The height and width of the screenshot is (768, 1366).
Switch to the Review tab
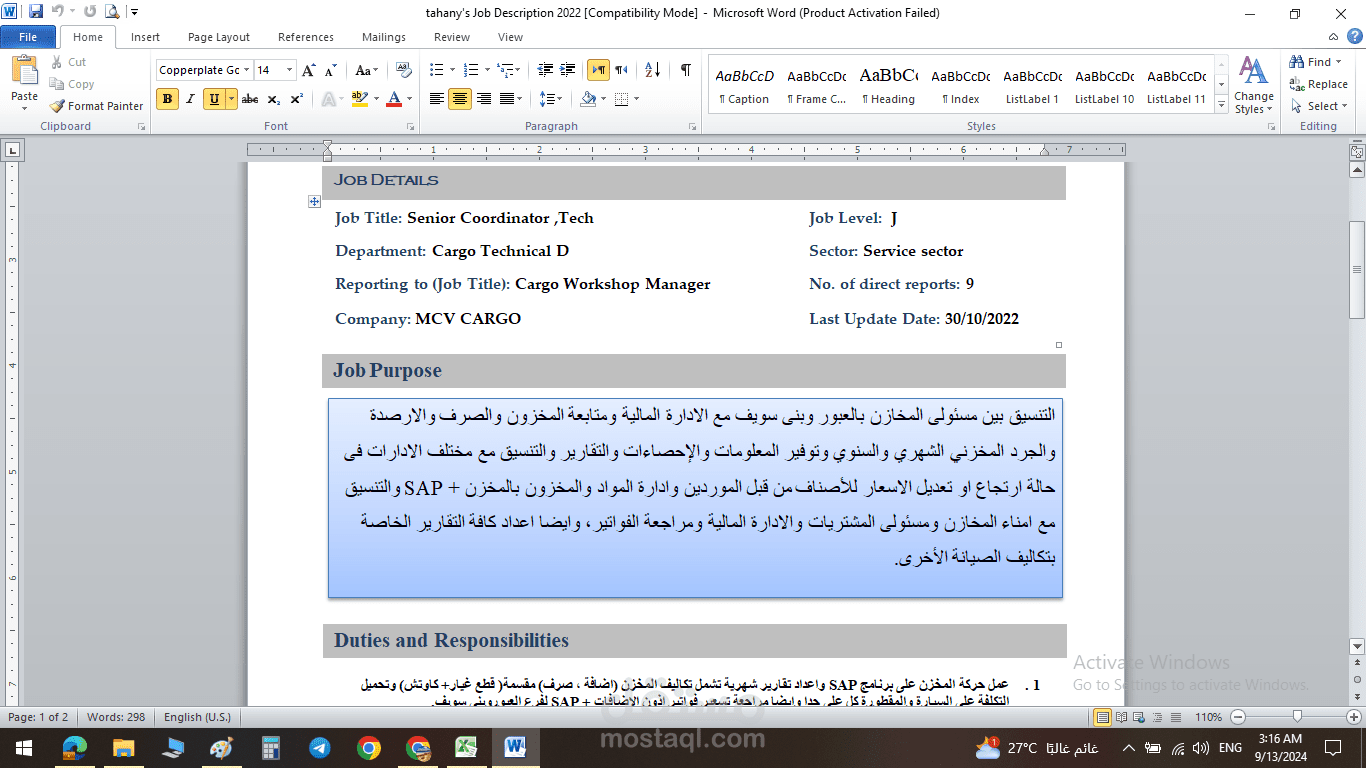[452, 37]
